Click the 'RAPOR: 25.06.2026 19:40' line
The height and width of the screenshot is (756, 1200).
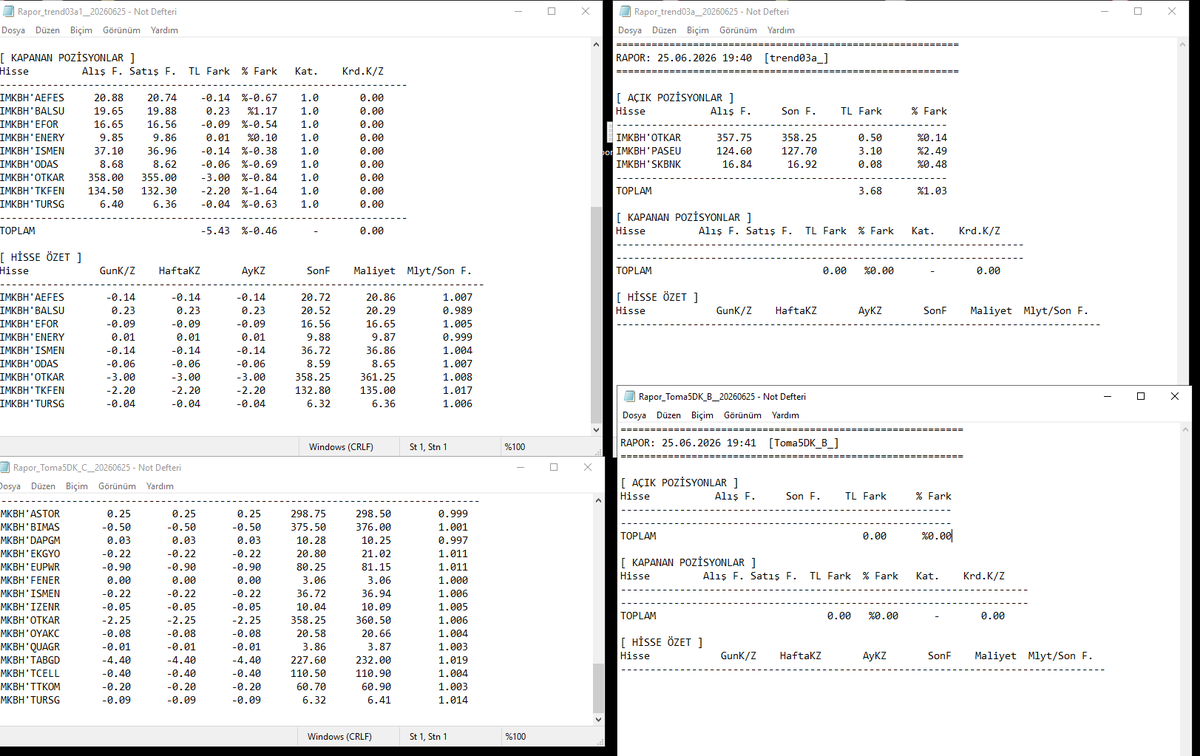pyautogui.click(x=686, y=58)
